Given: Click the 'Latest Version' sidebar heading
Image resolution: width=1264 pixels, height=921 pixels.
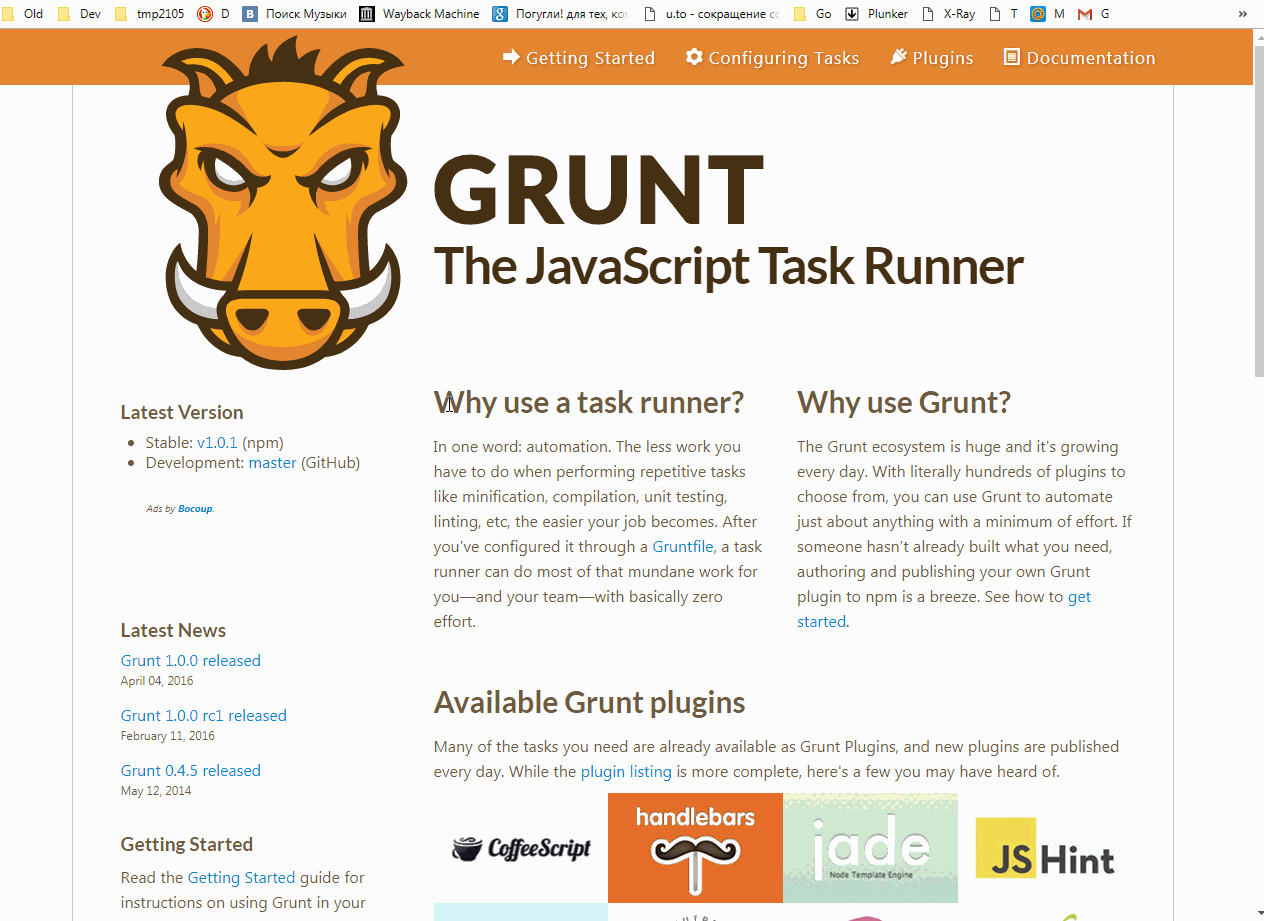Looking at the screenshot, I should pos(182,412).
